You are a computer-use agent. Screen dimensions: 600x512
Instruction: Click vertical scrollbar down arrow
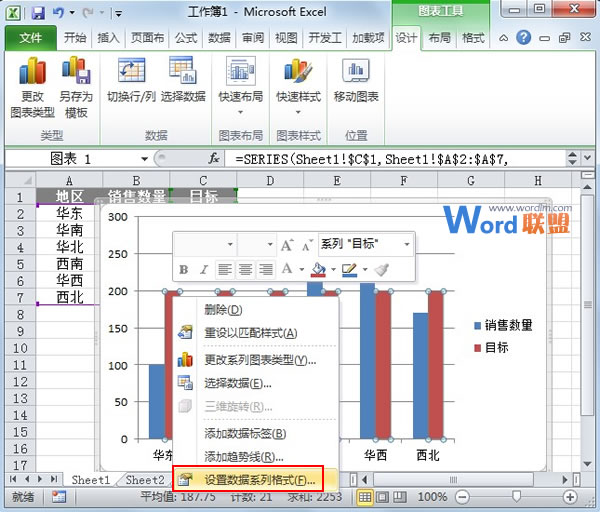[x=587, y=464]
